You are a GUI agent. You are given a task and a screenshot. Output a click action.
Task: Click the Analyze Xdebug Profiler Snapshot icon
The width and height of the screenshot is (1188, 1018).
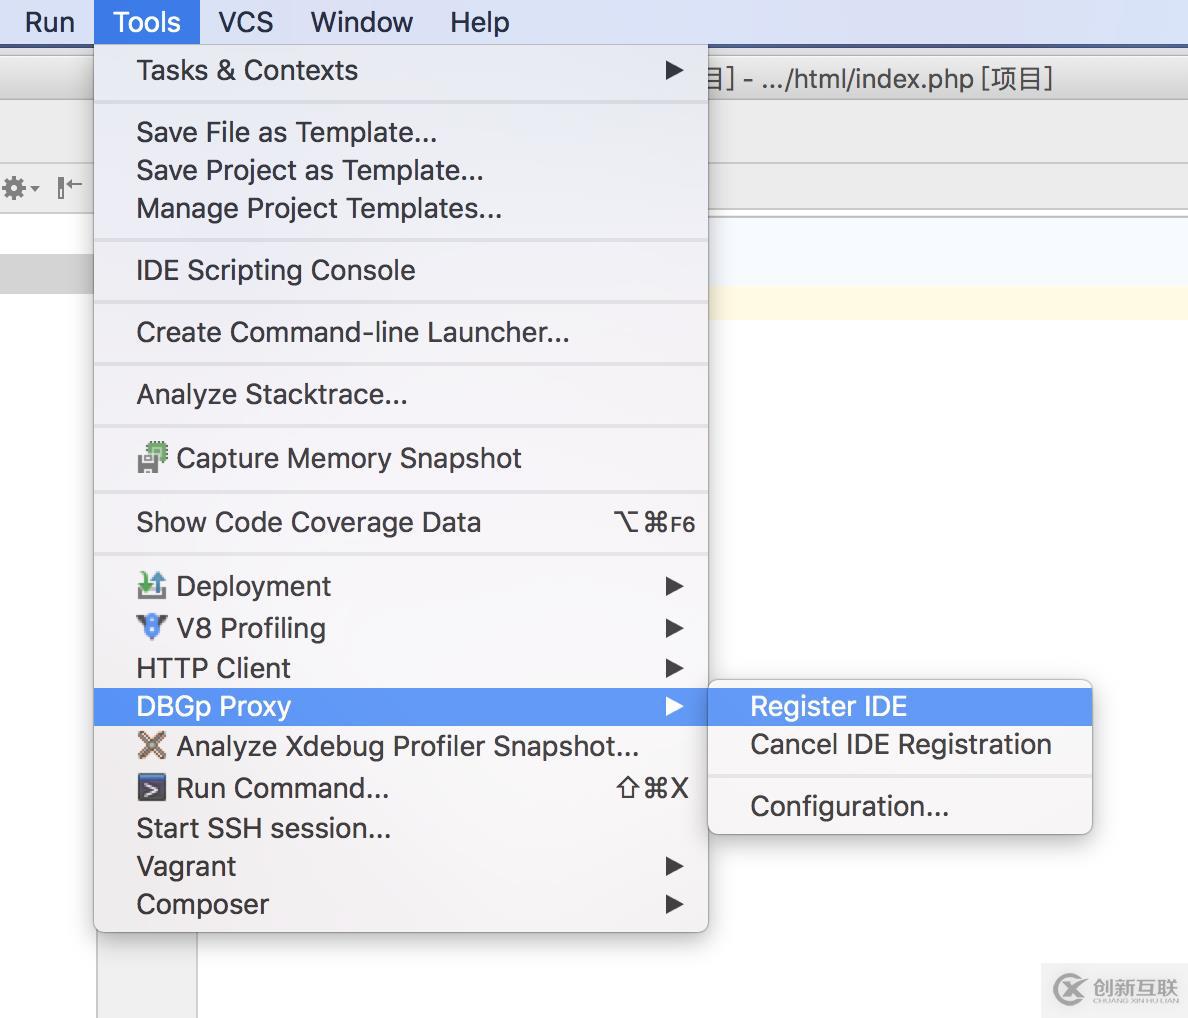click(x=152, y=745)
